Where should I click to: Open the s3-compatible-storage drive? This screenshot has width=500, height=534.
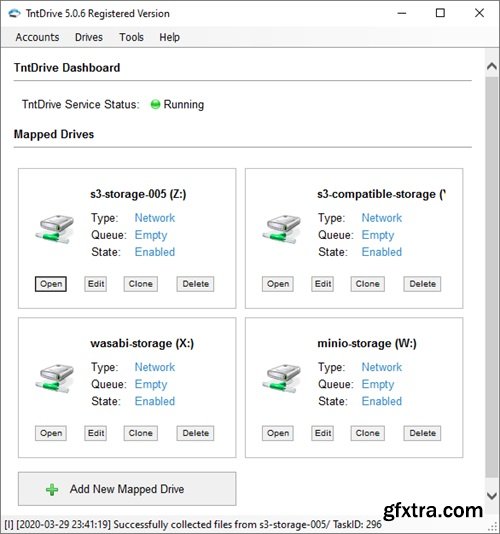tap(278, 284)
